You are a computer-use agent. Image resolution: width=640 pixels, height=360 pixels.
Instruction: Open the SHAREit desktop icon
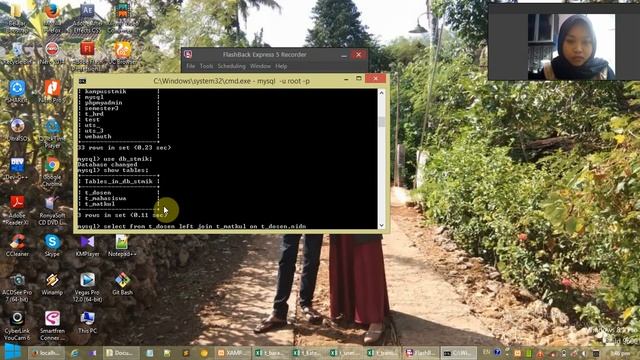[x=17, y=92]
